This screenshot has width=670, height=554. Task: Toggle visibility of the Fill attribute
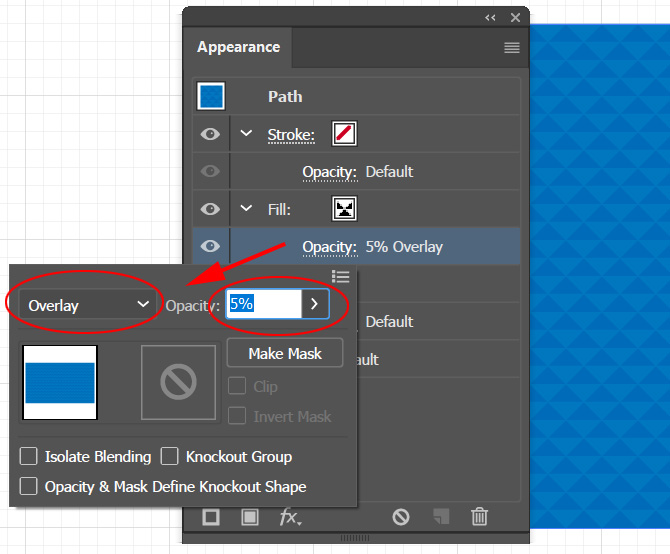[210, 209]
